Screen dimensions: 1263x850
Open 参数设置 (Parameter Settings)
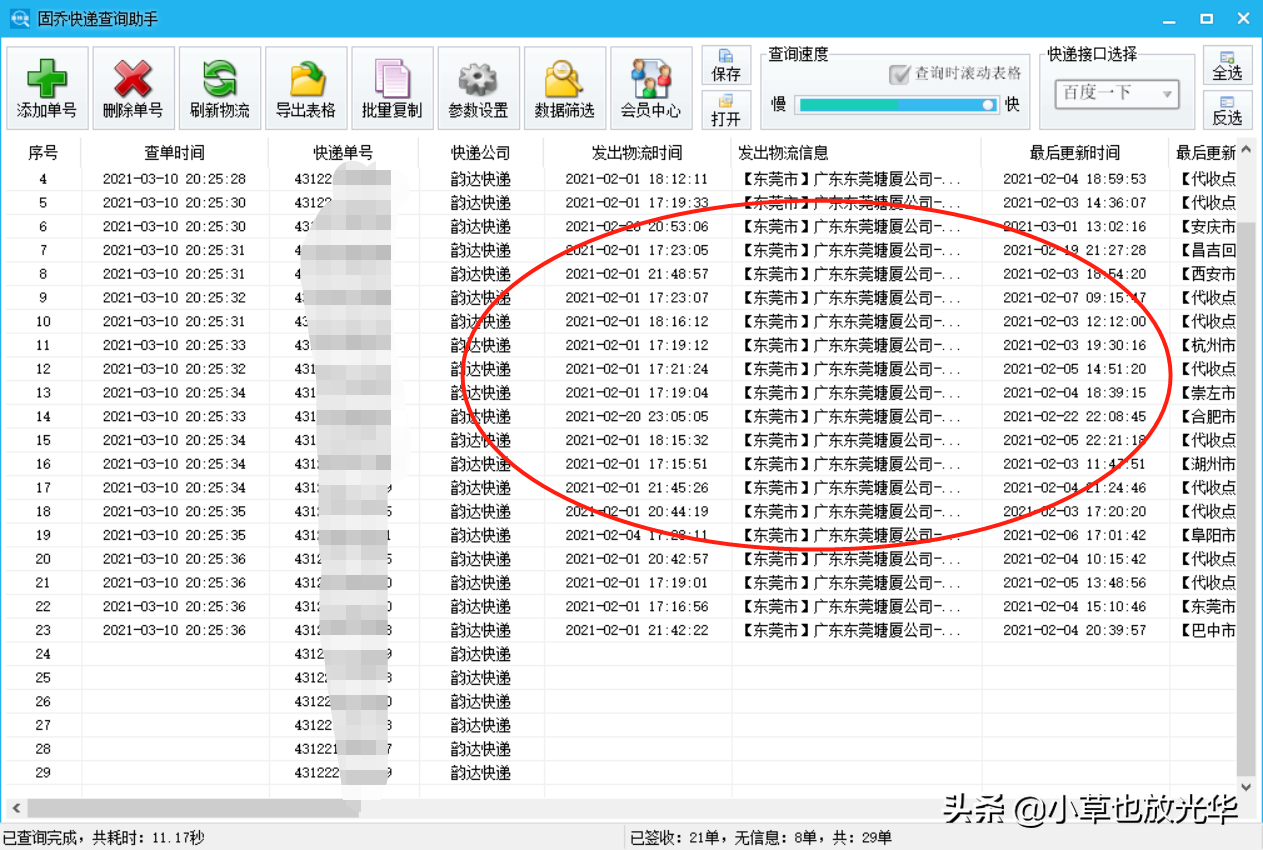pyautogui.click(x=478, y=87)
